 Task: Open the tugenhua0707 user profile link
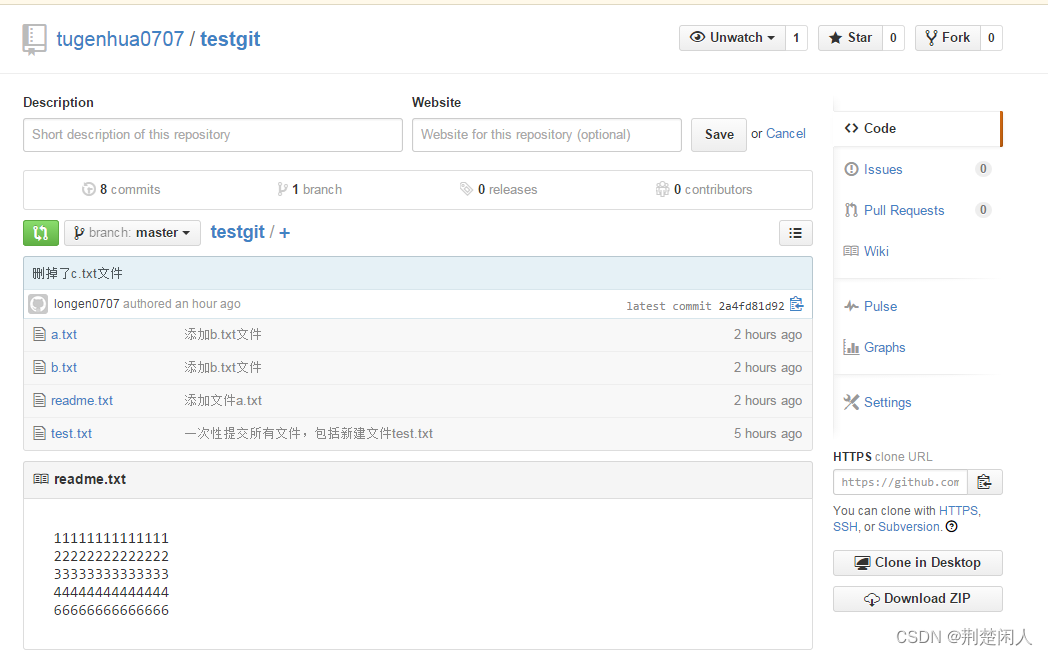click(x=120, y=39)
